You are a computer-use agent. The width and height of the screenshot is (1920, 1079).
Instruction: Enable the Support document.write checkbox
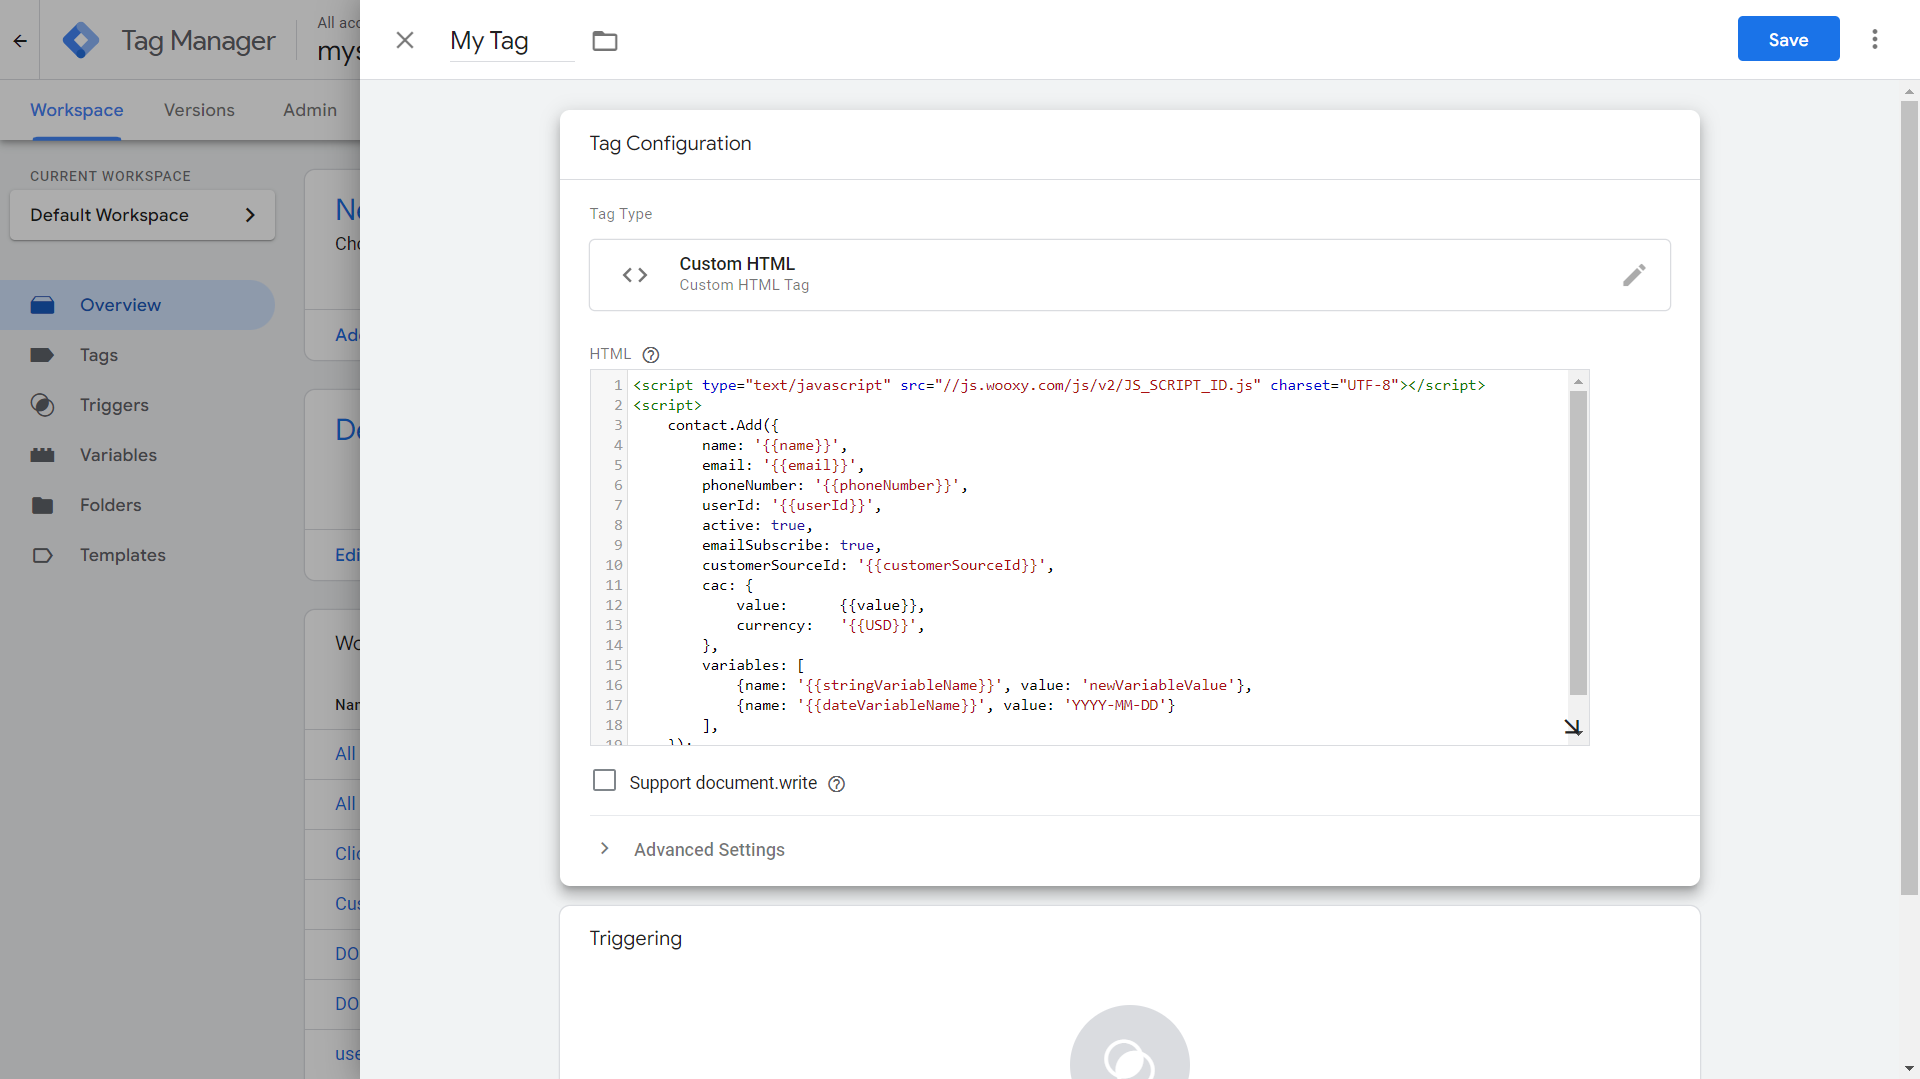tap(604, 780)
